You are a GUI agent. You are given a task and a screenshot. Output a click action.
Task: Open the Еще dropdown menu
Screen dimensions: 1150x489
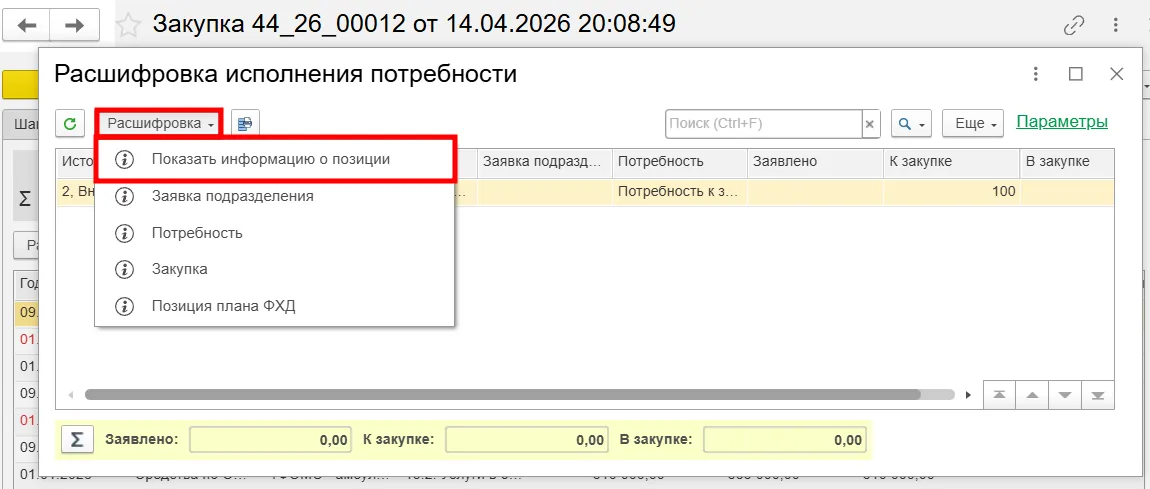973,124
